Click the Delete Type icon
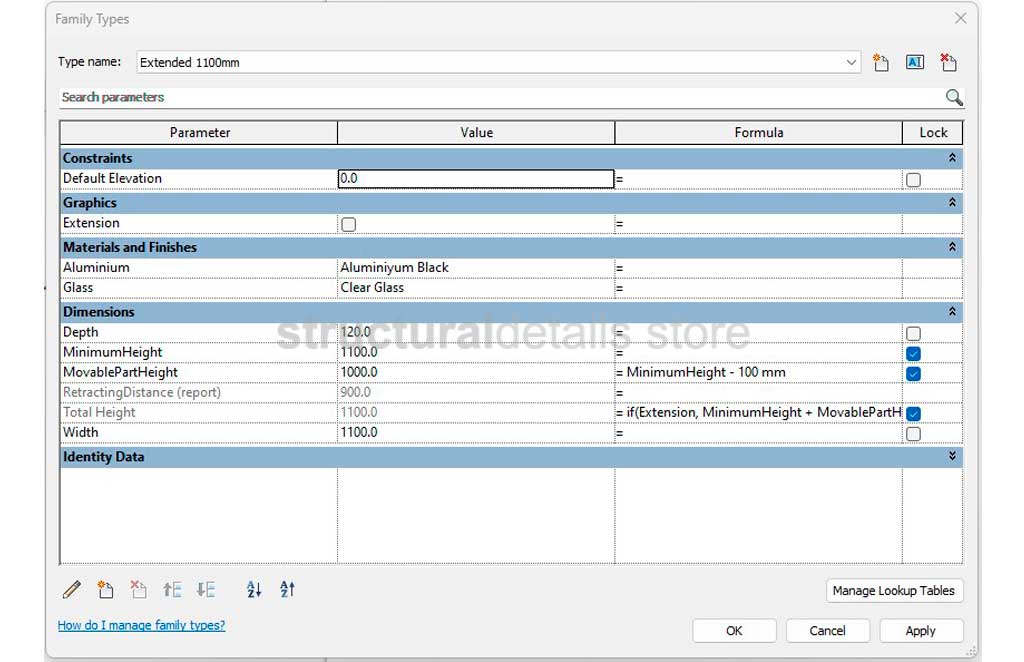Viewport: 1024px width, 662px height. point(948,62)
